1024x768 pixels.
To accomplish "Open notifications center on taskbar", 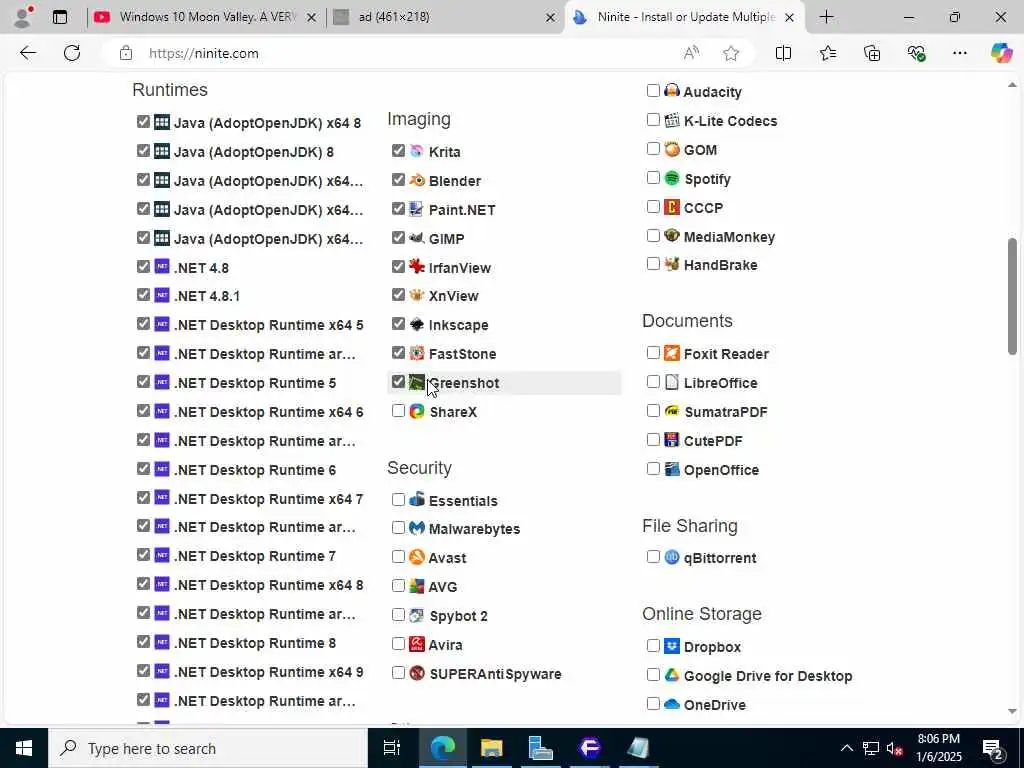I will (x=993, y=748).
